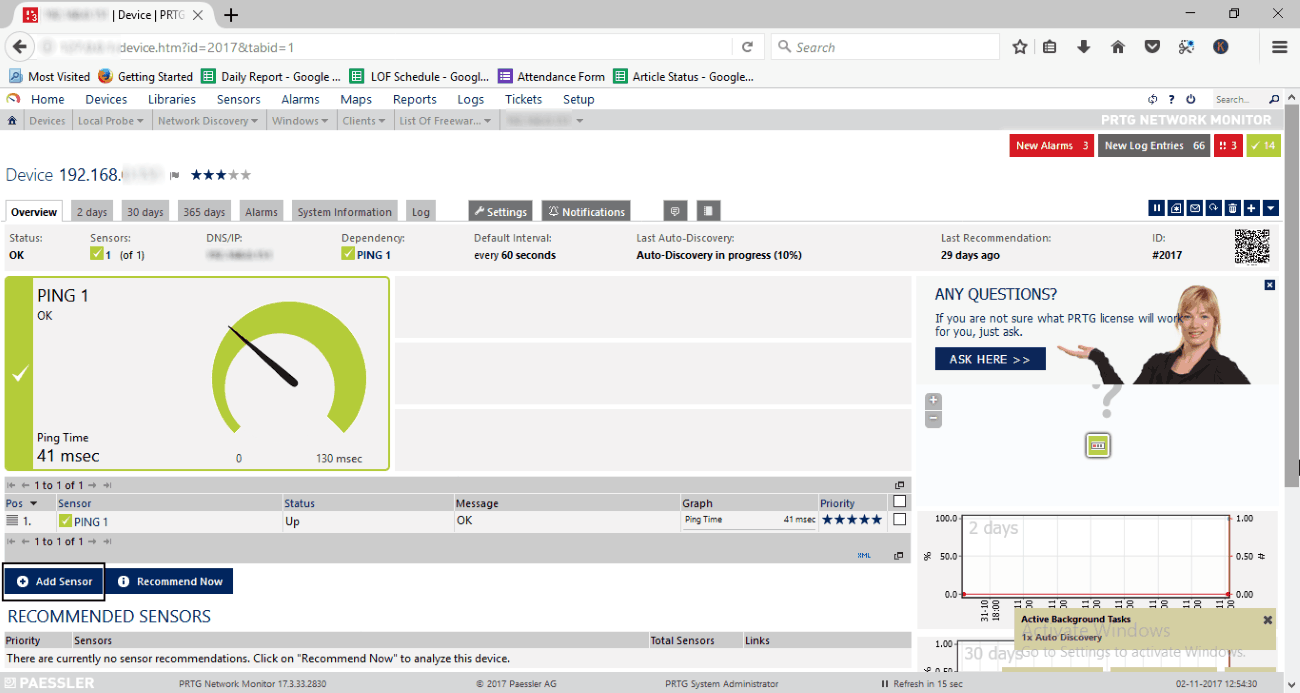
Task: Click the scan-now circular arrow icon
Action: click(1214, 208)
